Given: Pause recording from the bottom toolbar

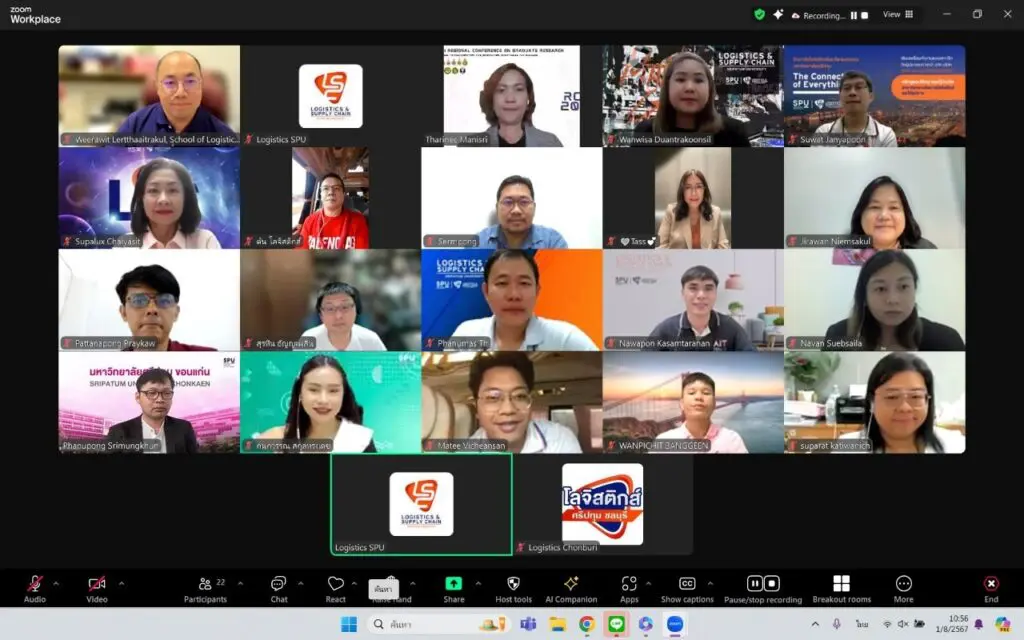Looking at the screenshot, I should click(754, 583).
